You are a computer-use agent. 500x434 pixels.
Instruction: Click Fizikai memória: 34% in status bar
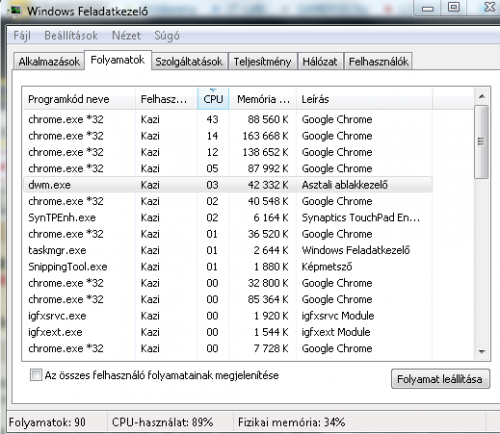[x=291, y=422]
